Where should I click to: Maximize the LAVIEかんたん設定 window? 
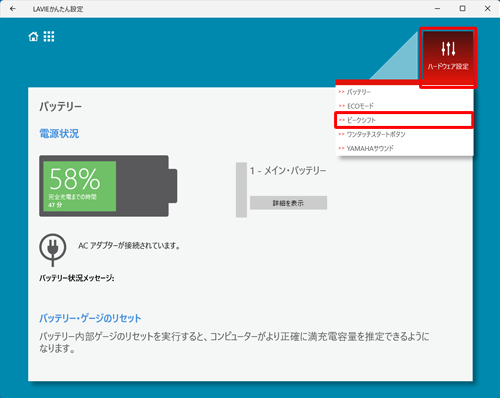pyautogui.click(x=463, y=9)
